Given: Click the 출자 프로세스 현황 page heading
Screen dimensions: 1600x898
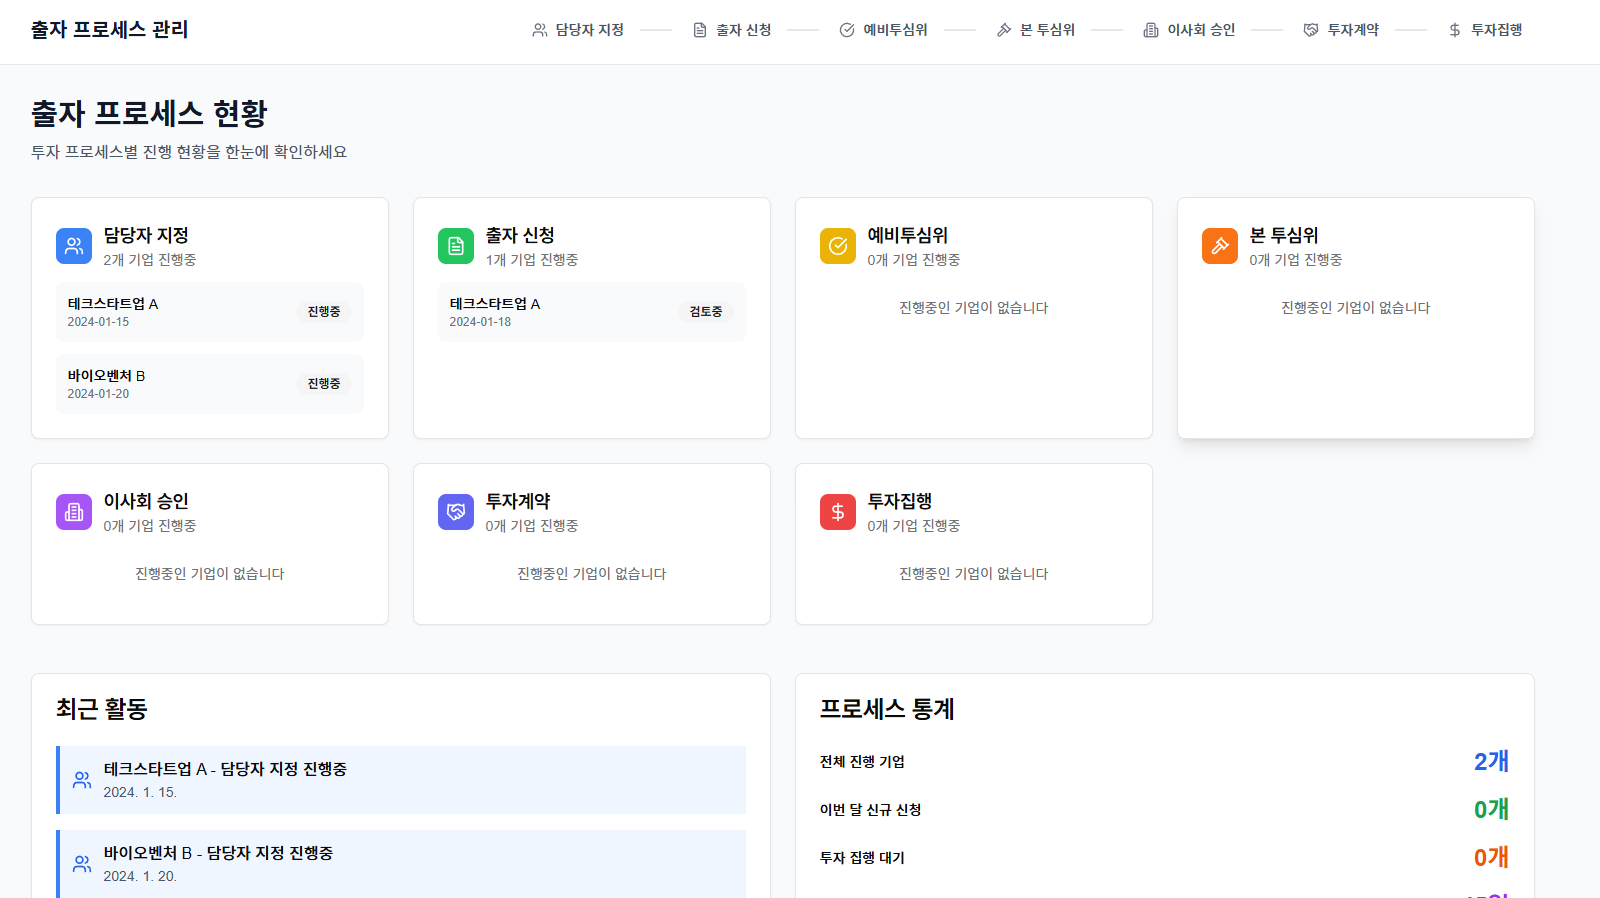Looking at the screenshot, I should click(149, 113).
